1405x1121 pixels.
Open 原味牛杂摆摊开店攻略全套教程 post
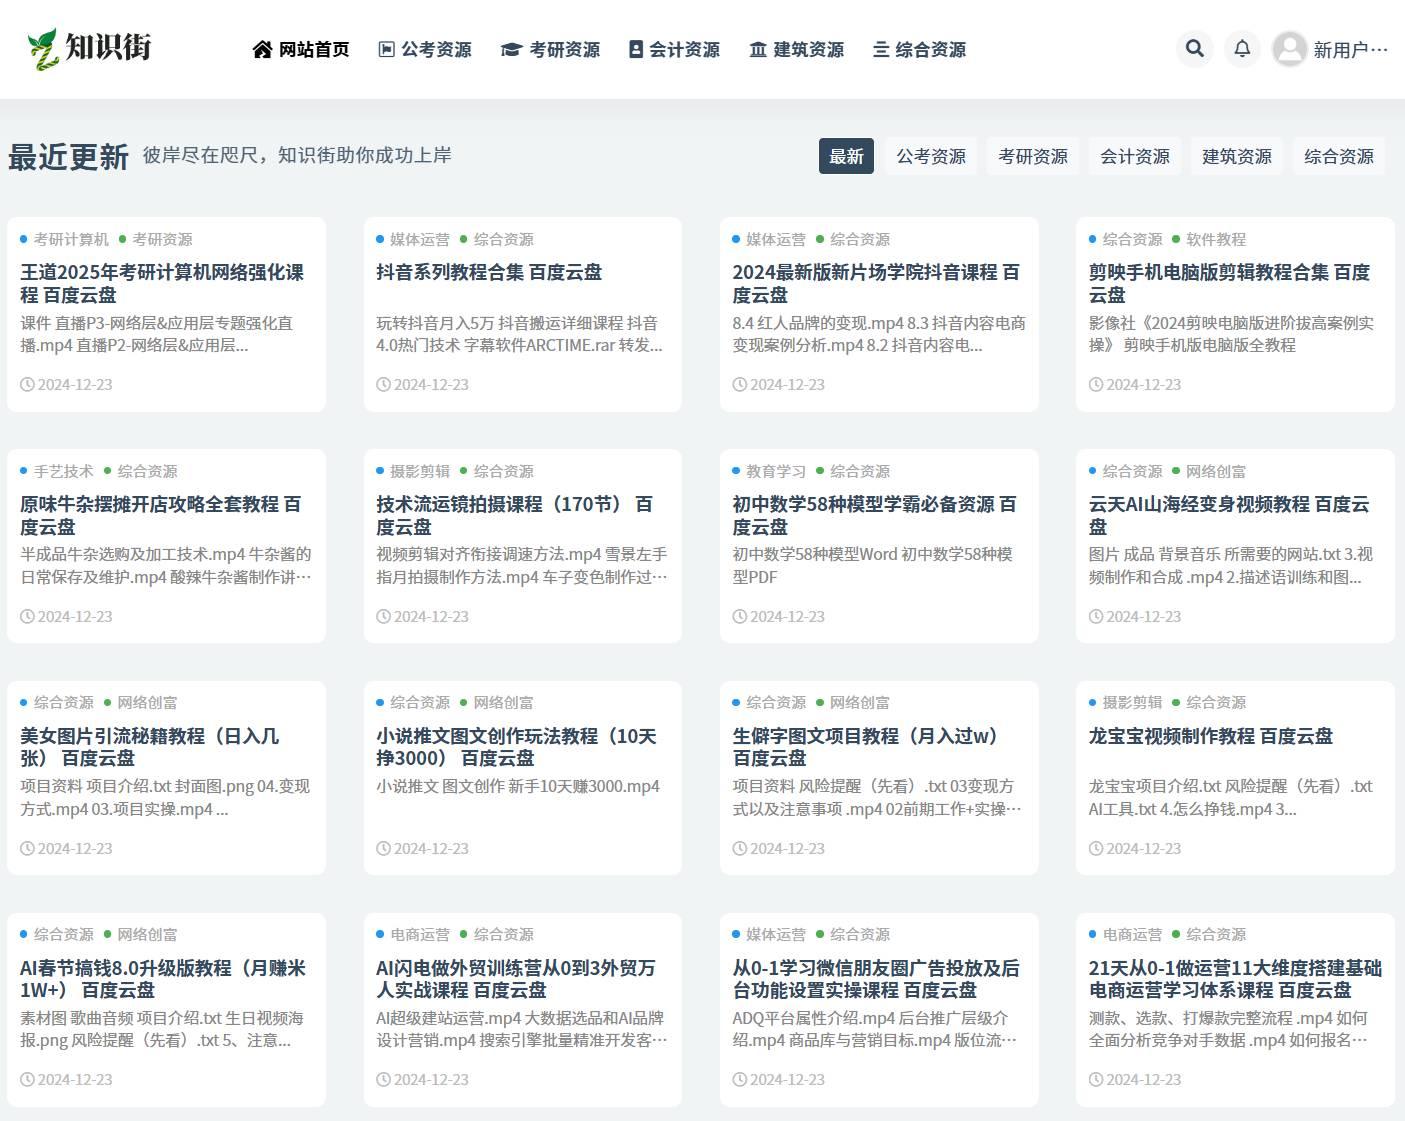(160, 515)
